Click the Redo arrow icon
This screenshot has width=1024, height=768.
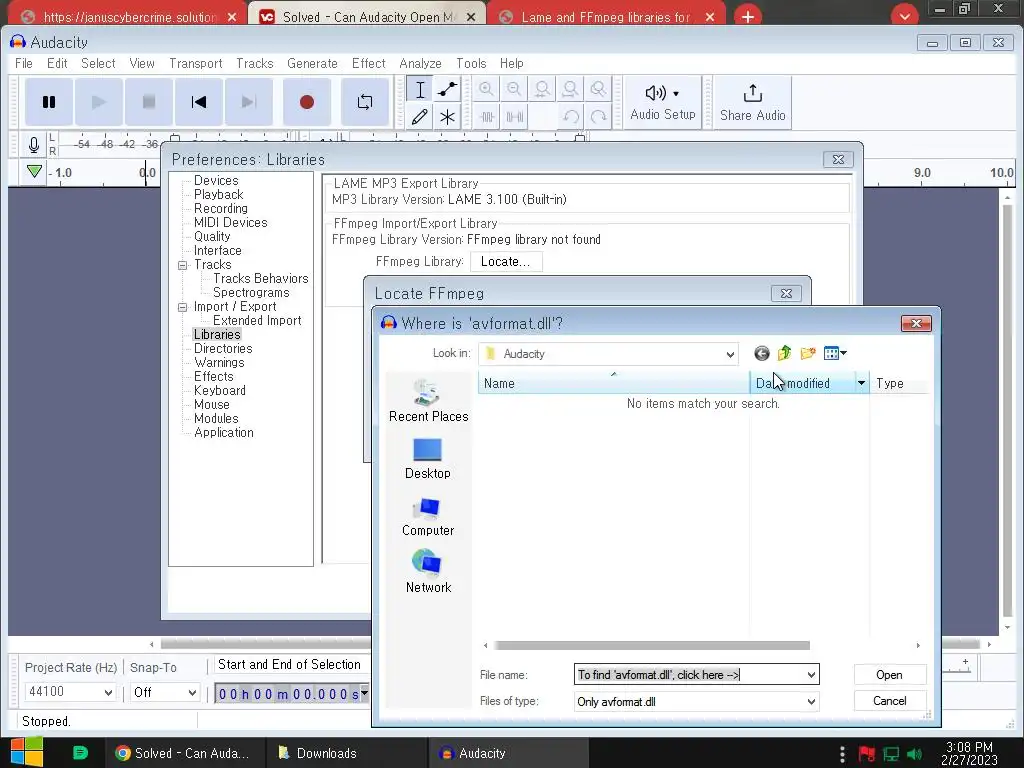coord(598,117)
